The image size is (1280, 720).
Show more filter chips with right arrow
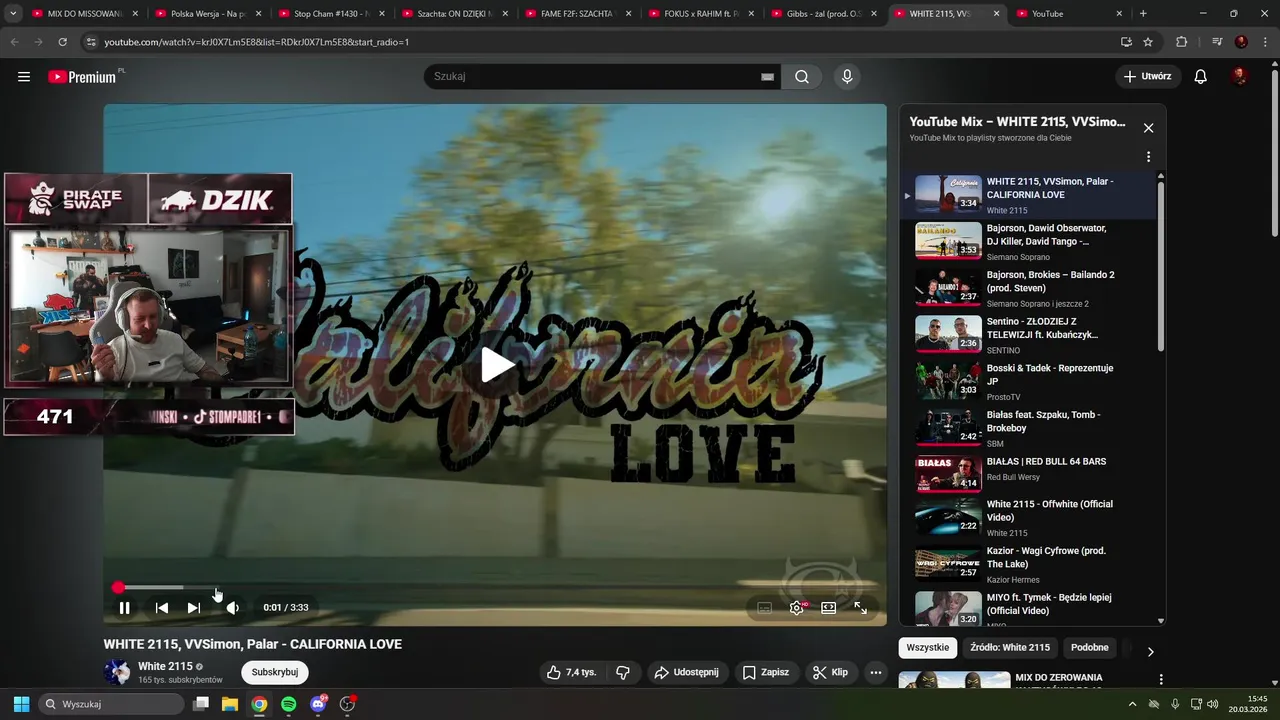[x=1150, y=651]
